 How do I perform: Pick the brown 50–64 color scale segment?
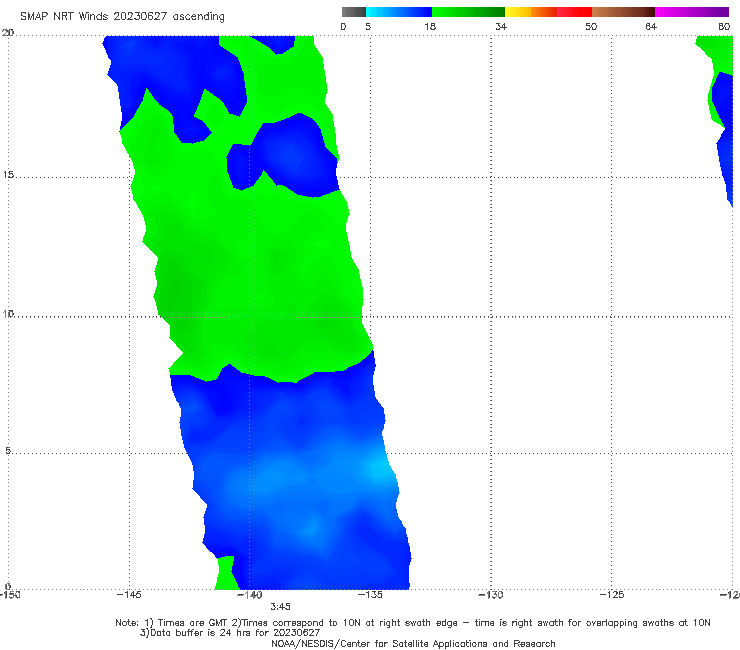coord(623,12)
